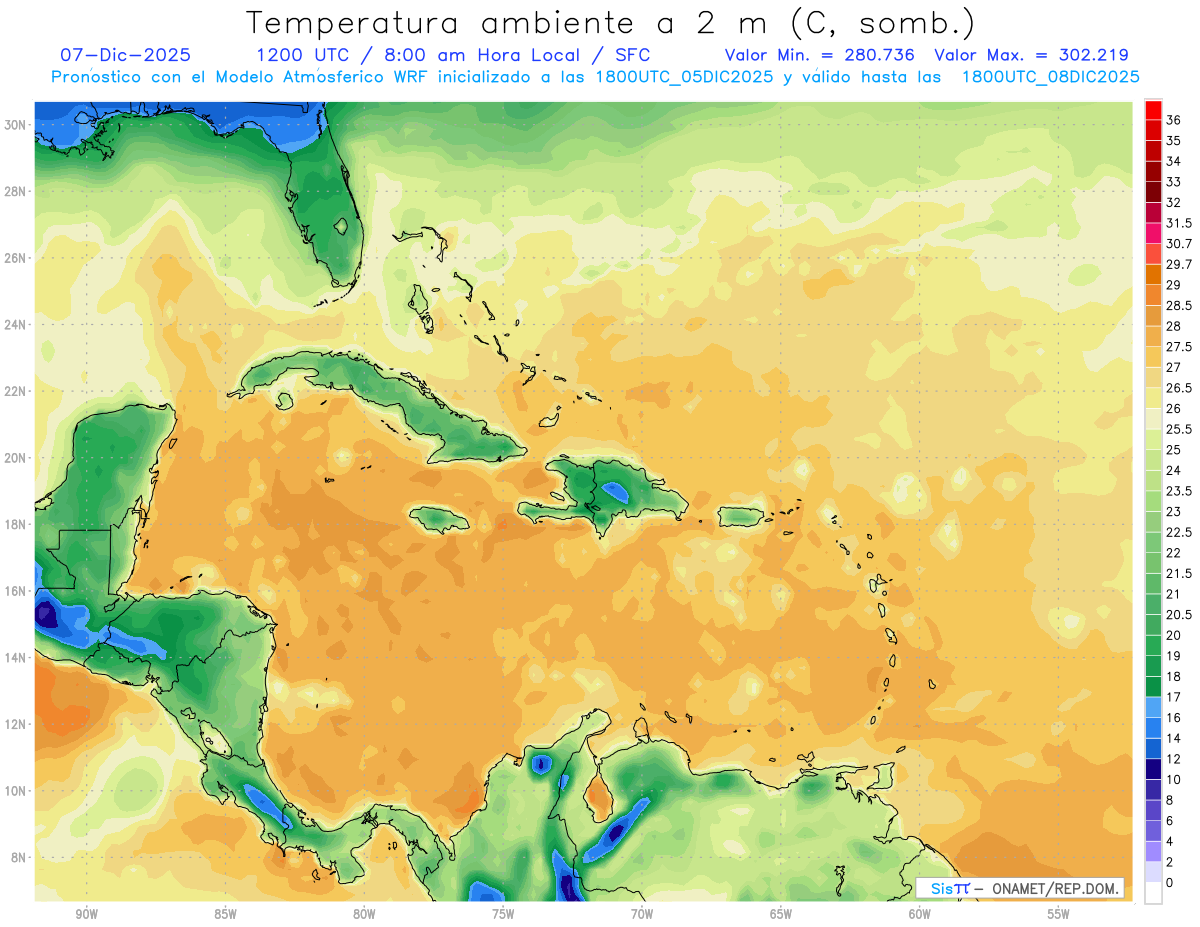Click the colorbar label '33'

point(1174,182)
